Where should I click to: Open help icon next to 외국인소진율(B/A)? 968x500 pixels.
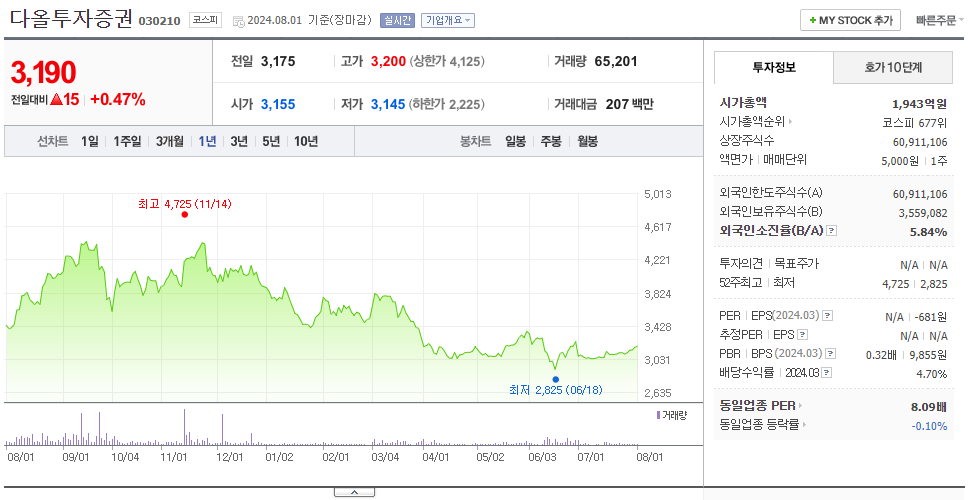[832, 231]
